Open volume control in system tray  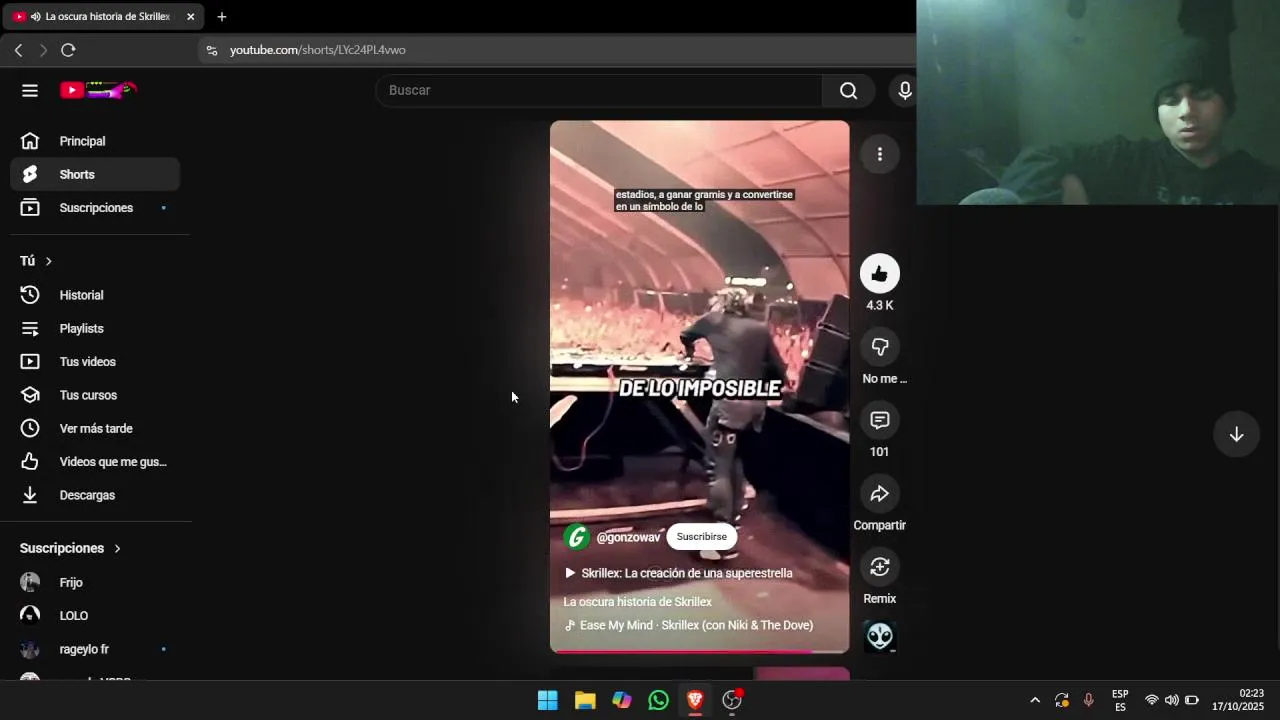click(x=1171, y=700)
